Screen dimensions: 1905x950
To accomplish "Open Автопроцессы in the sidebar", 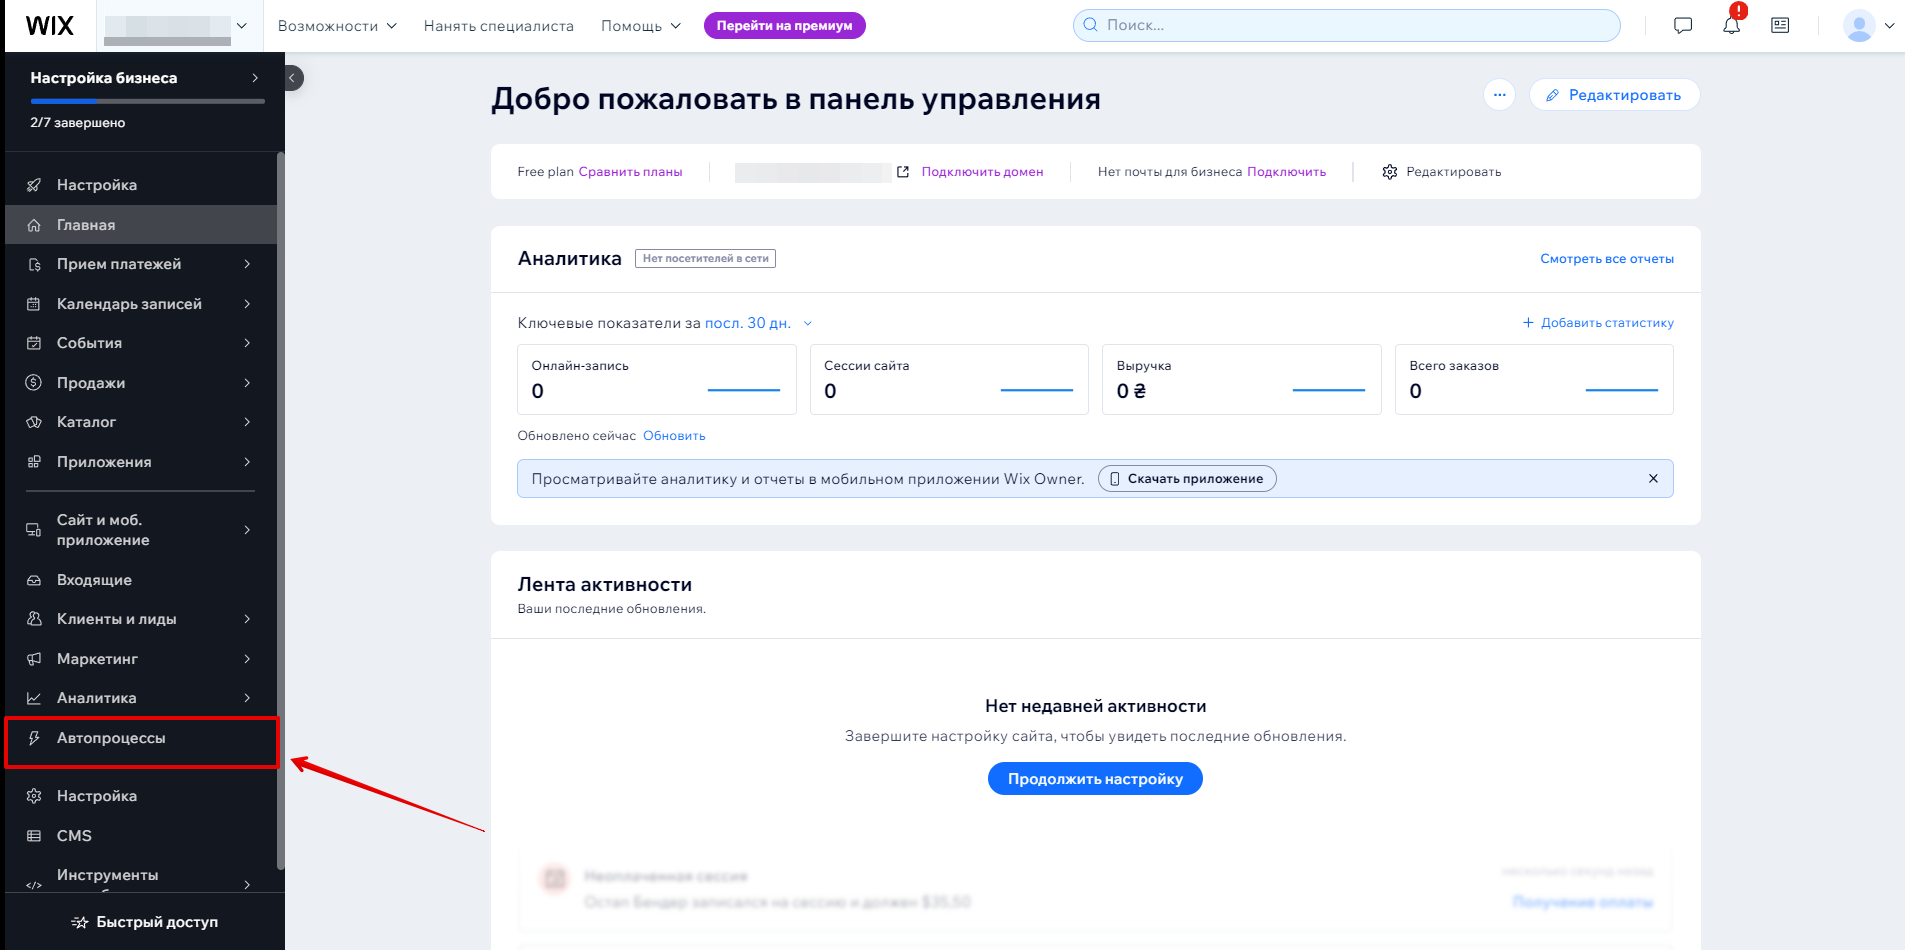I will (141, 738).
